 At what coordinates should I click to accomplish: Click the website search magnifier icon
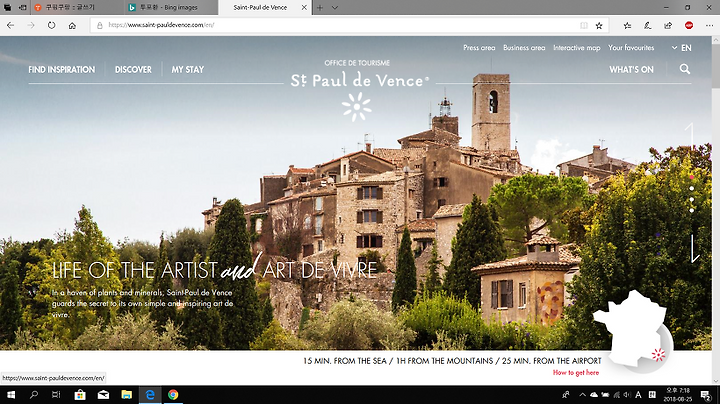(x=685, y=69)
